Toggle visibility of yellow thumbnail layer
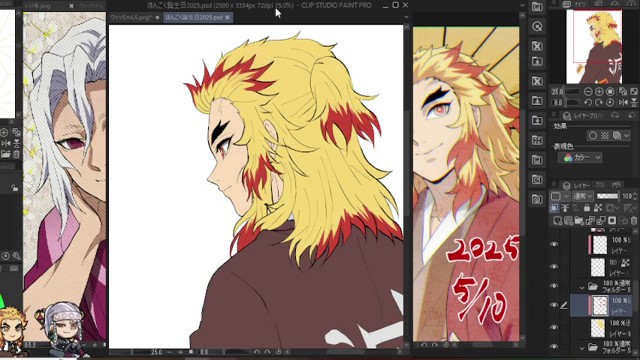This screenshot has height=360, width=640. tap(554, 327)
